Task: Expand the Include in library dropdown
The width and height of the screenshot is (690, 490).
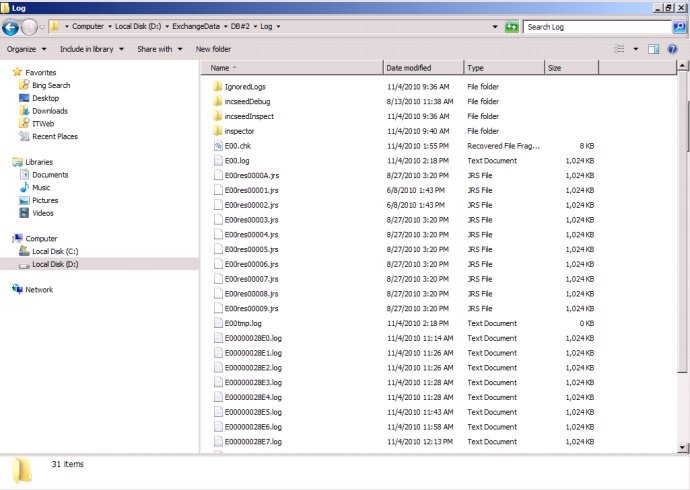Action: [90, 48]
